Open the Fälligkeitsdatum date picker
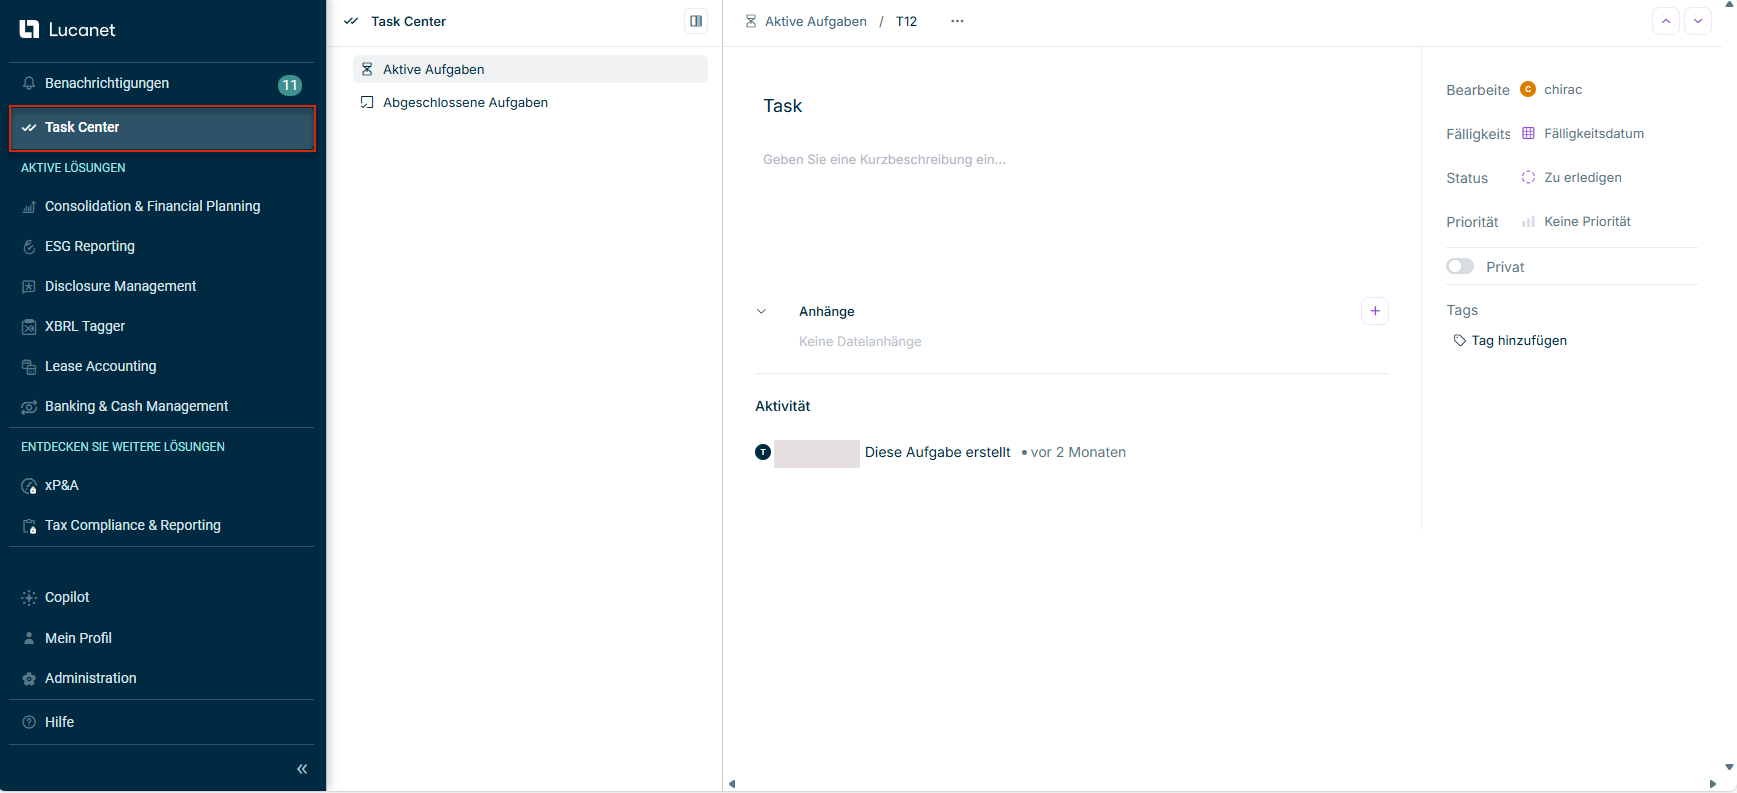This screenshot has width=1737, height=793. pos(1583,133)
